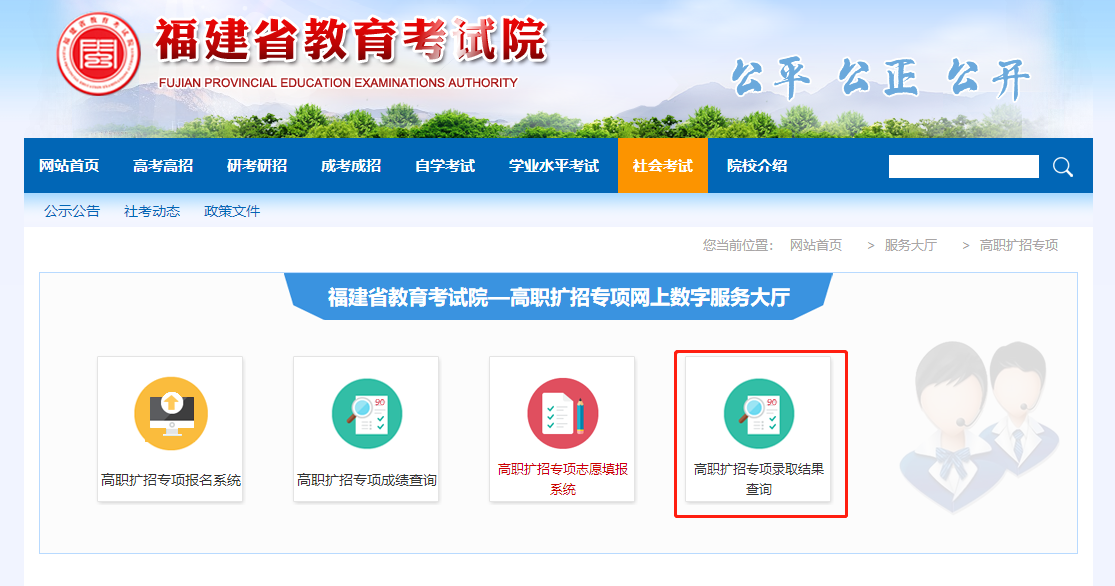Open the 成考成招 navigation item
Image resolution: width=1115 pixels, height=586 pixels.
pos(351,166)
